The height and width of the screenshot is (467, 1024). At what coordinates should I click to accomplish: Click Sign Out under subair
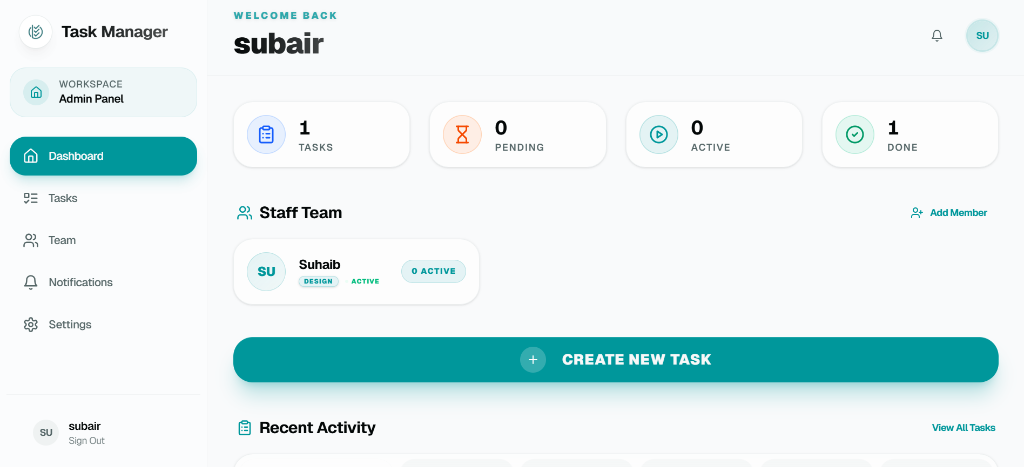pyautogui.click(x=86, y=441)
